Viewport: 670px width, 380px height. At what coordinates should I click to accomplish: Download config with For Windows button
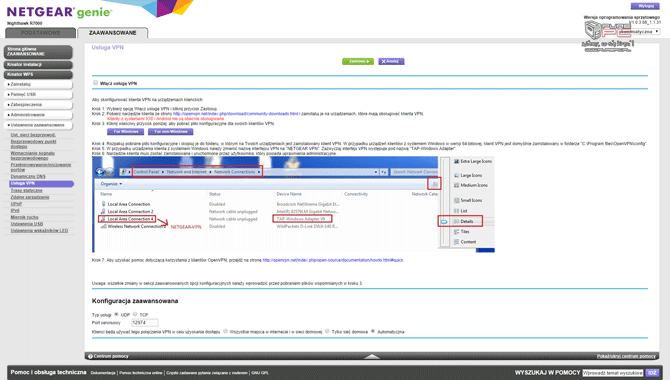[125, 132]
